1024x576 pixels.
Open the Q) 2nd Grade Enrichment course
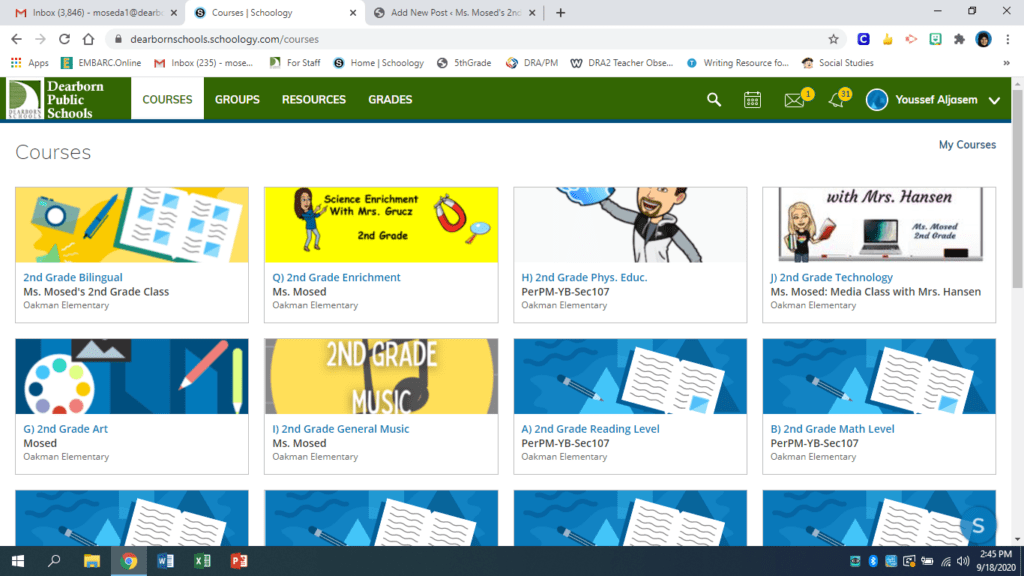(x=336, y=277)
